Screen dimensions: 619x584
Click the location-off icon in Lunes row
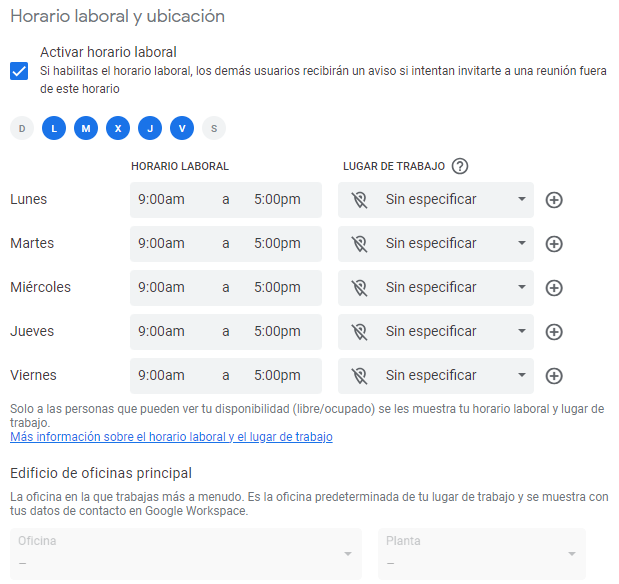pyautogui.click(x=360, y=200)
